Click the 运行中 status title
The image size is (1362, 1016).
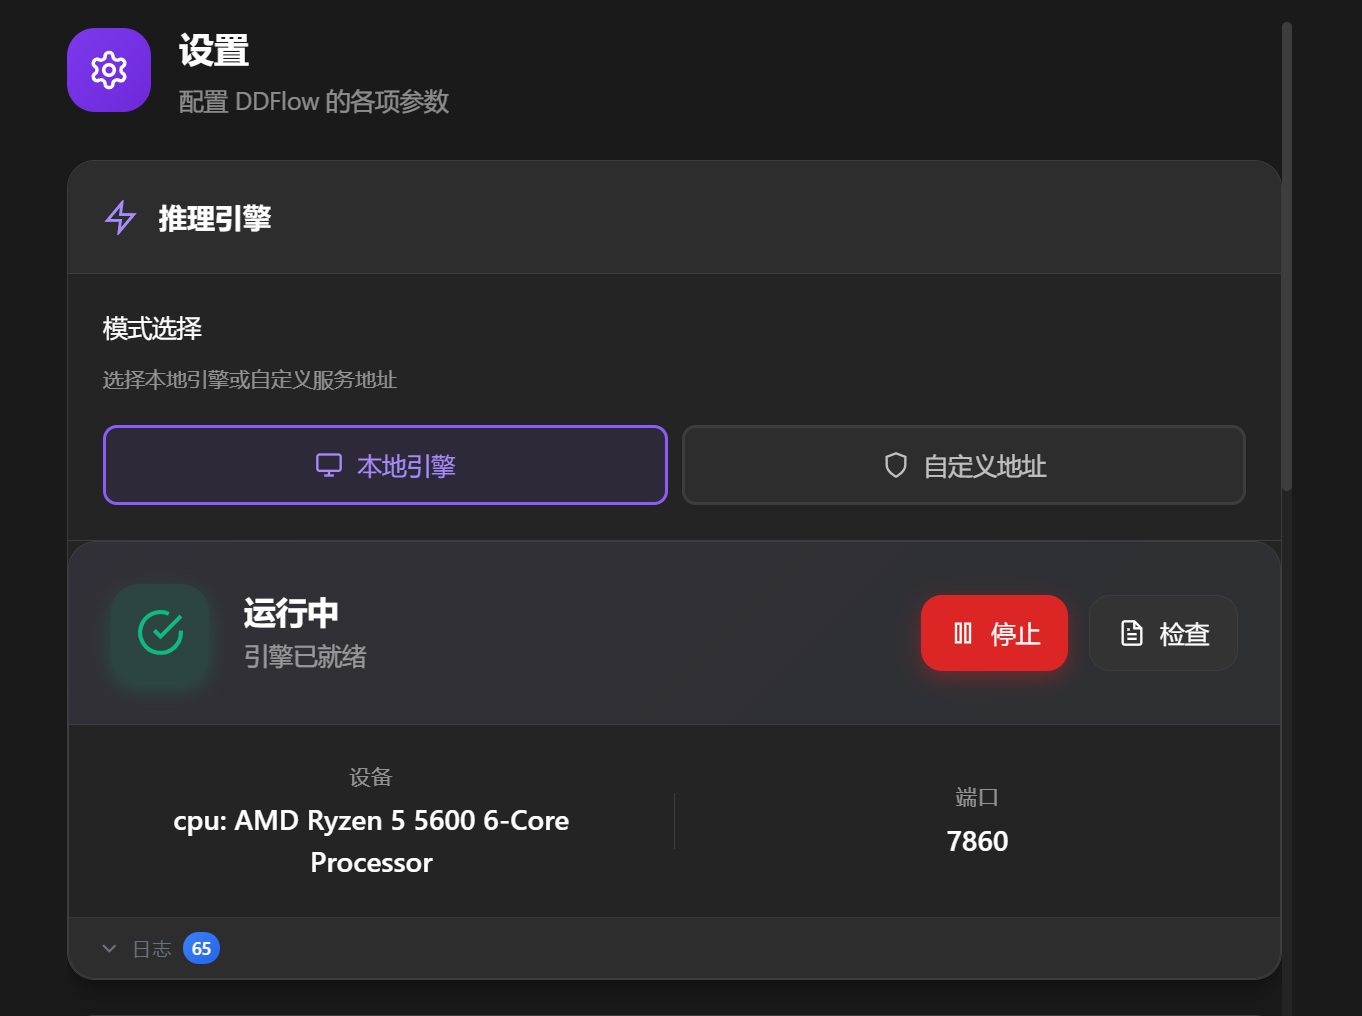click(x=291, y=613)
